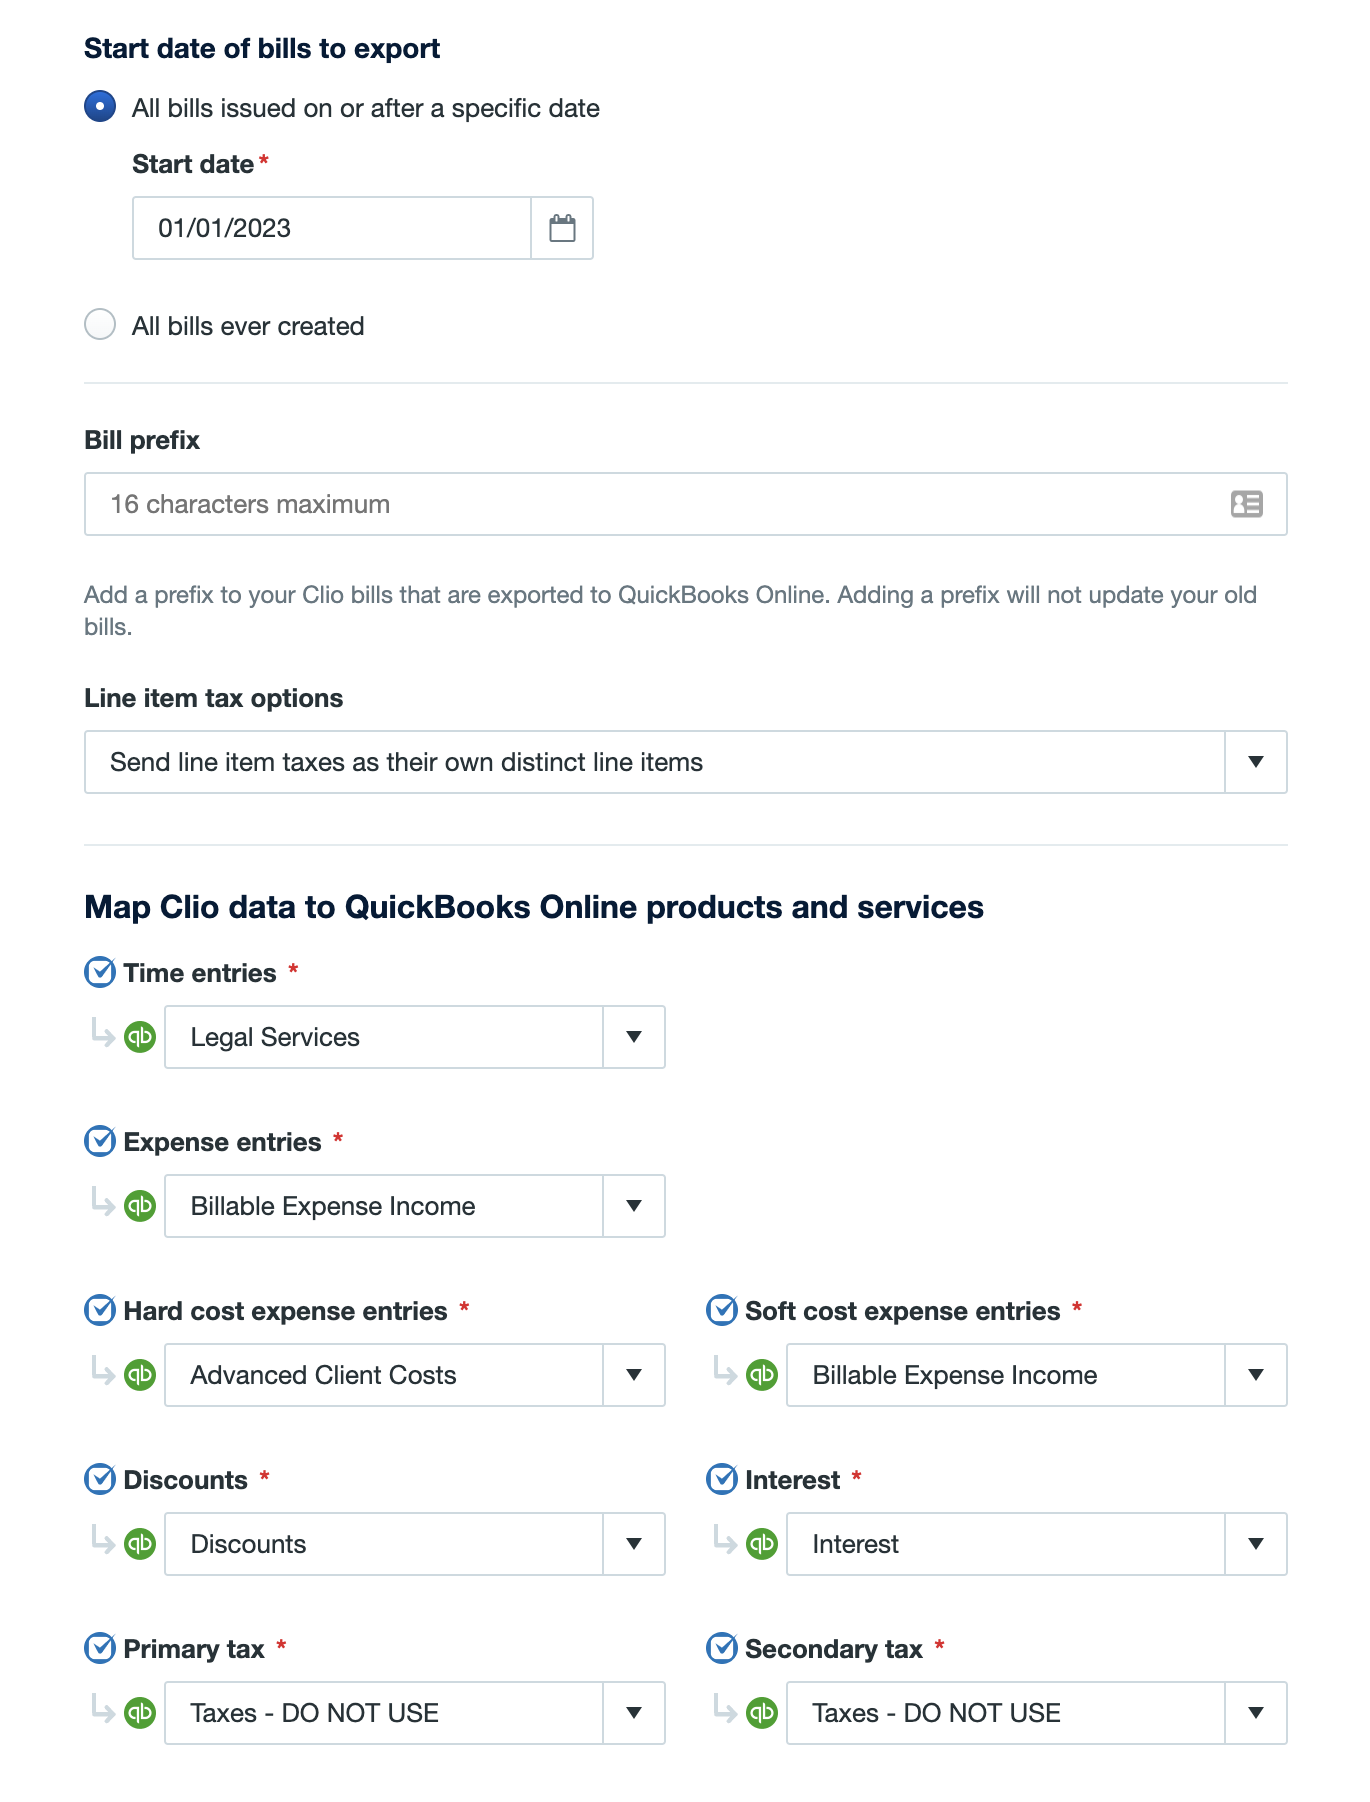1370x1802 pixels.
Task: Click the Time entries checkmark icon
Action: (100, 972)
